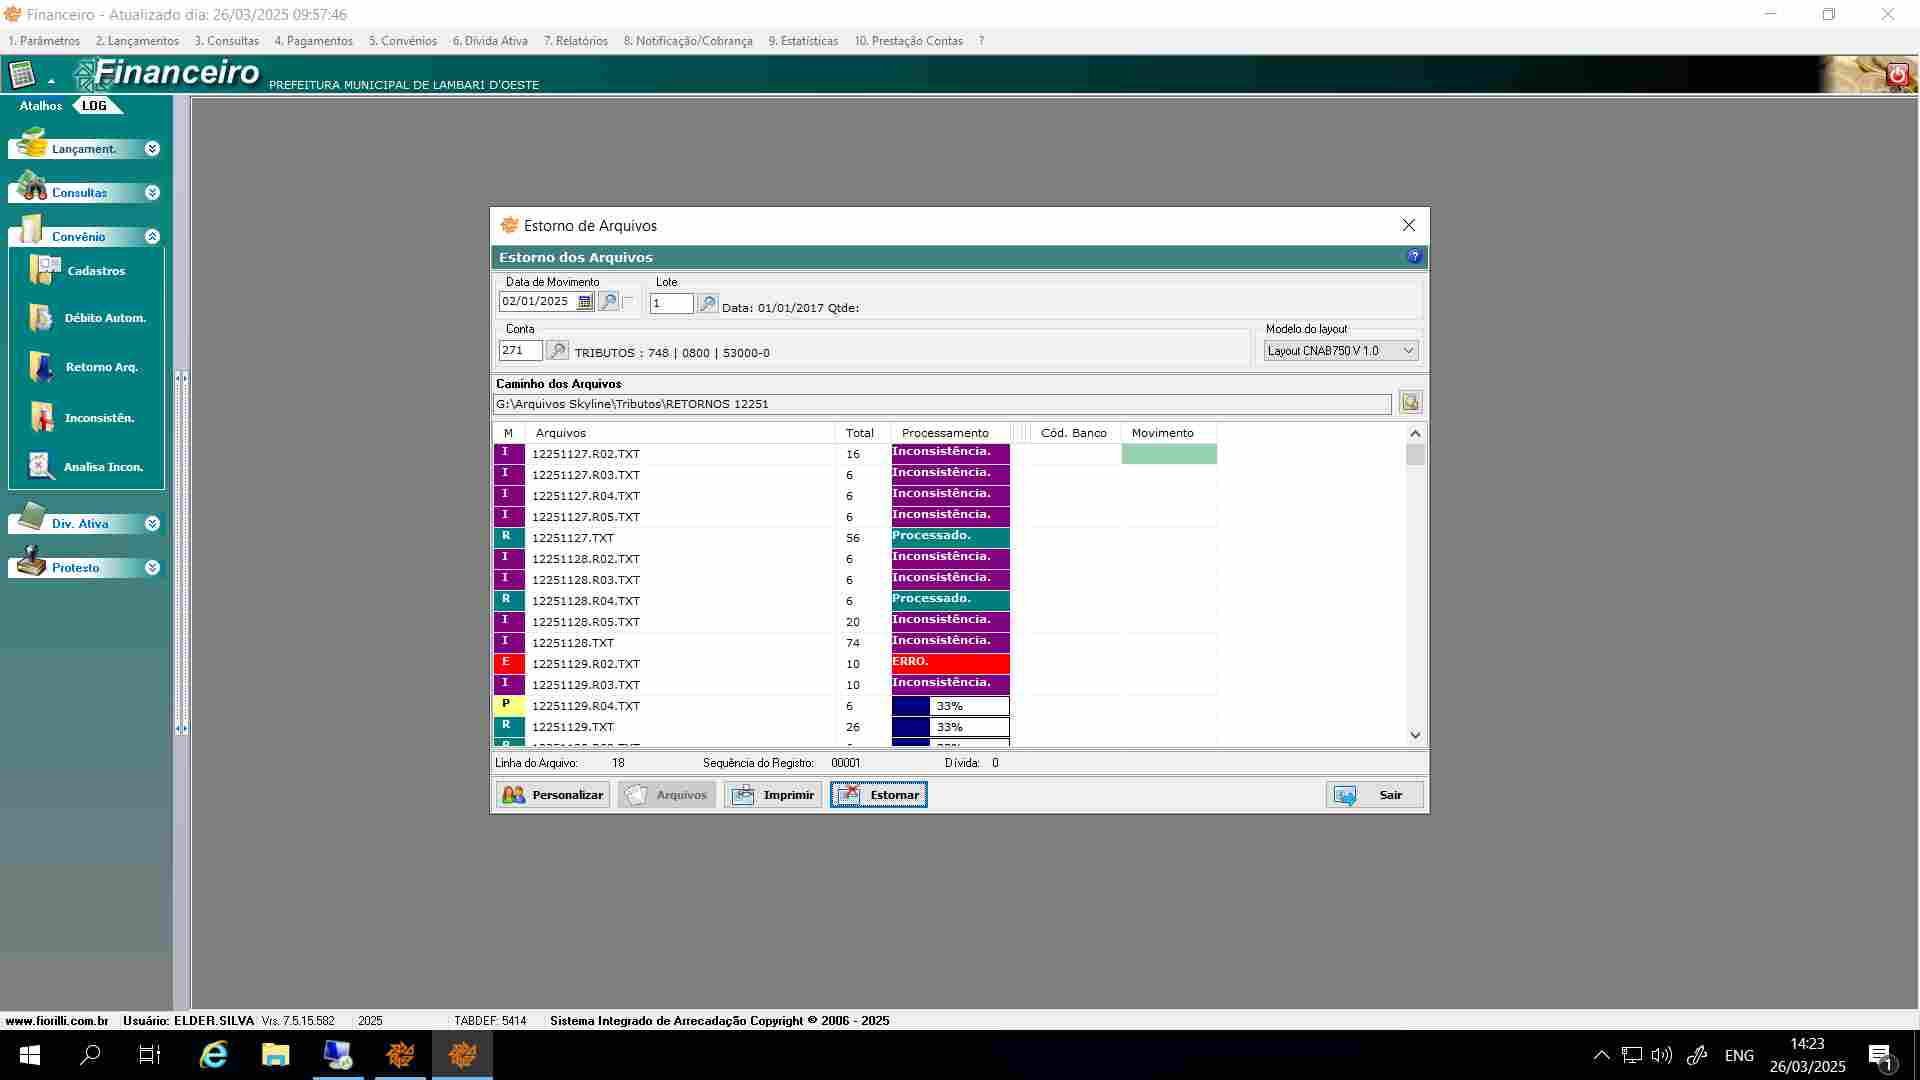
Task: Collapse the Convênio sidebar group
Action: click(x=152, y=237)
